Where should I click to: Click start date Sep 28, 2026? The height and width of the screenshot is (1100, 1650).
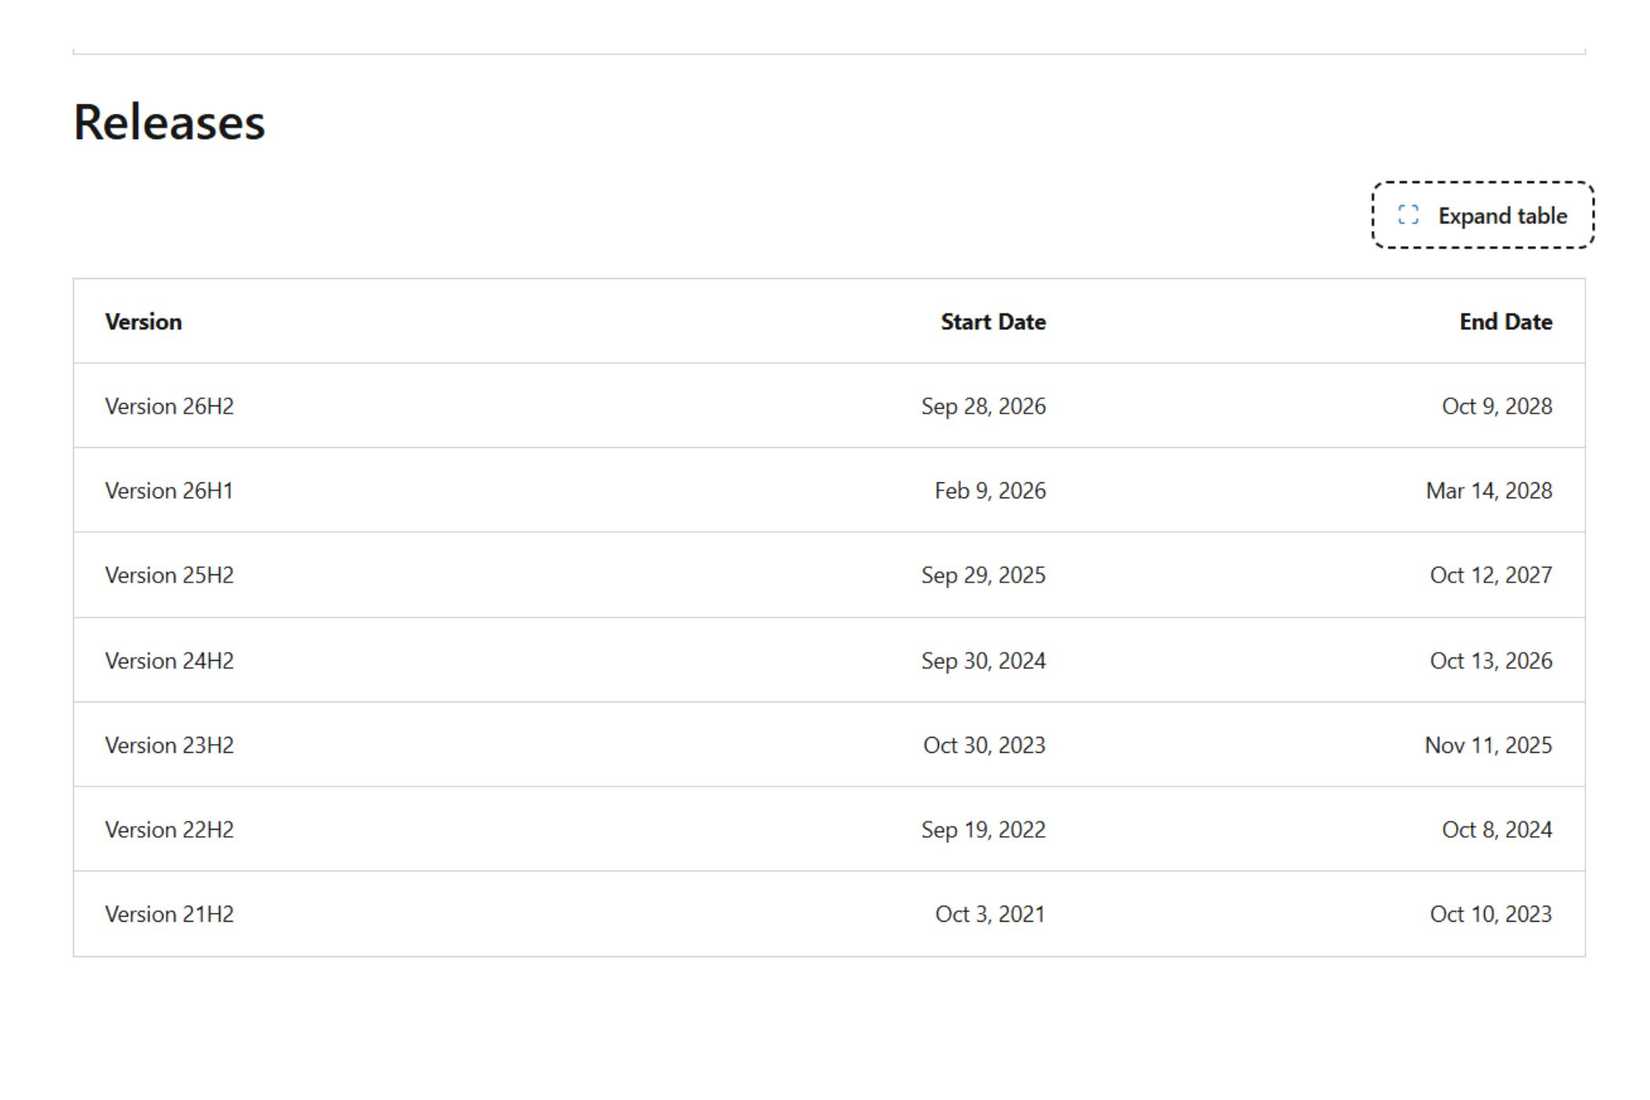[x=983, y=406]
